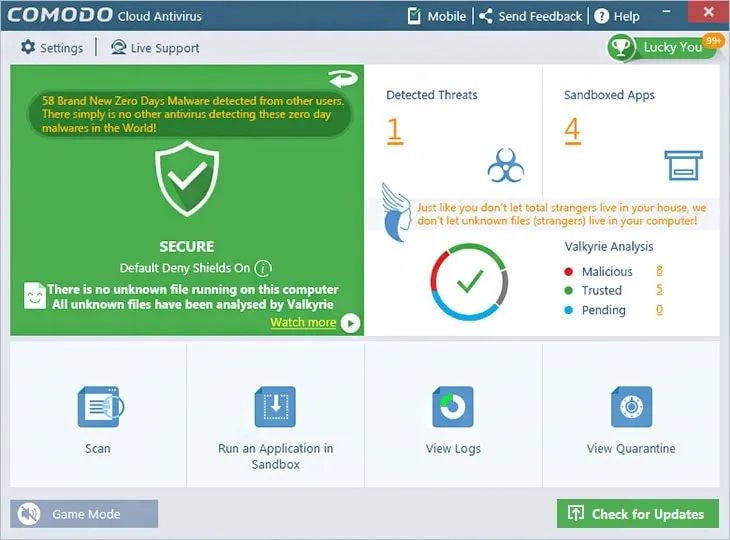Switch view with the curved arrow icon
This screenshot has width=730, height=540.
343,78
